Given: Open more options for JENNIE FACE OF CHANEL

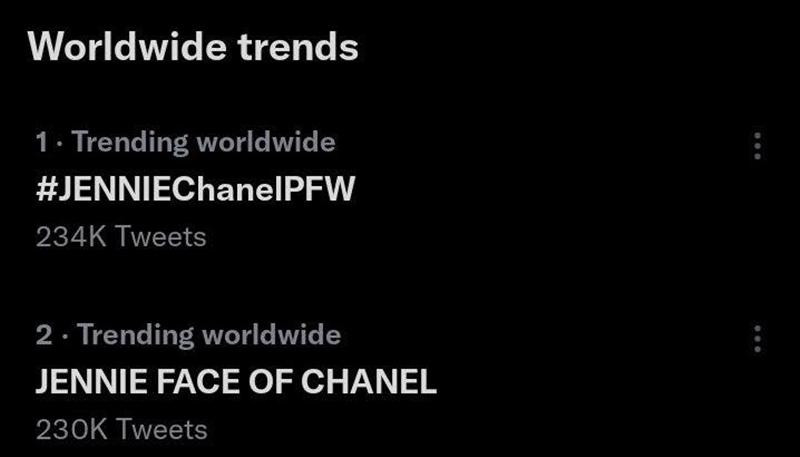Looking at the screenshot, I should click(x=757, y=338).
